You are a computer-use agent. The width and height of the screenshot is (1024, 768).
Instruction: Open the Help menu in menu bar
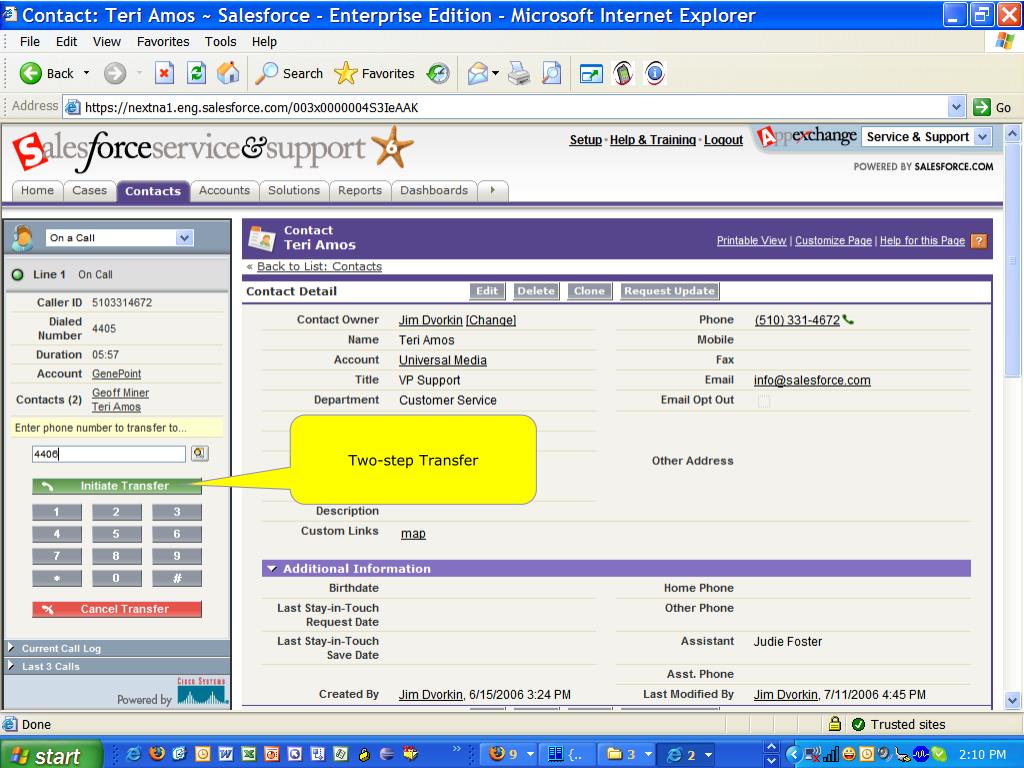click(264, 41)
